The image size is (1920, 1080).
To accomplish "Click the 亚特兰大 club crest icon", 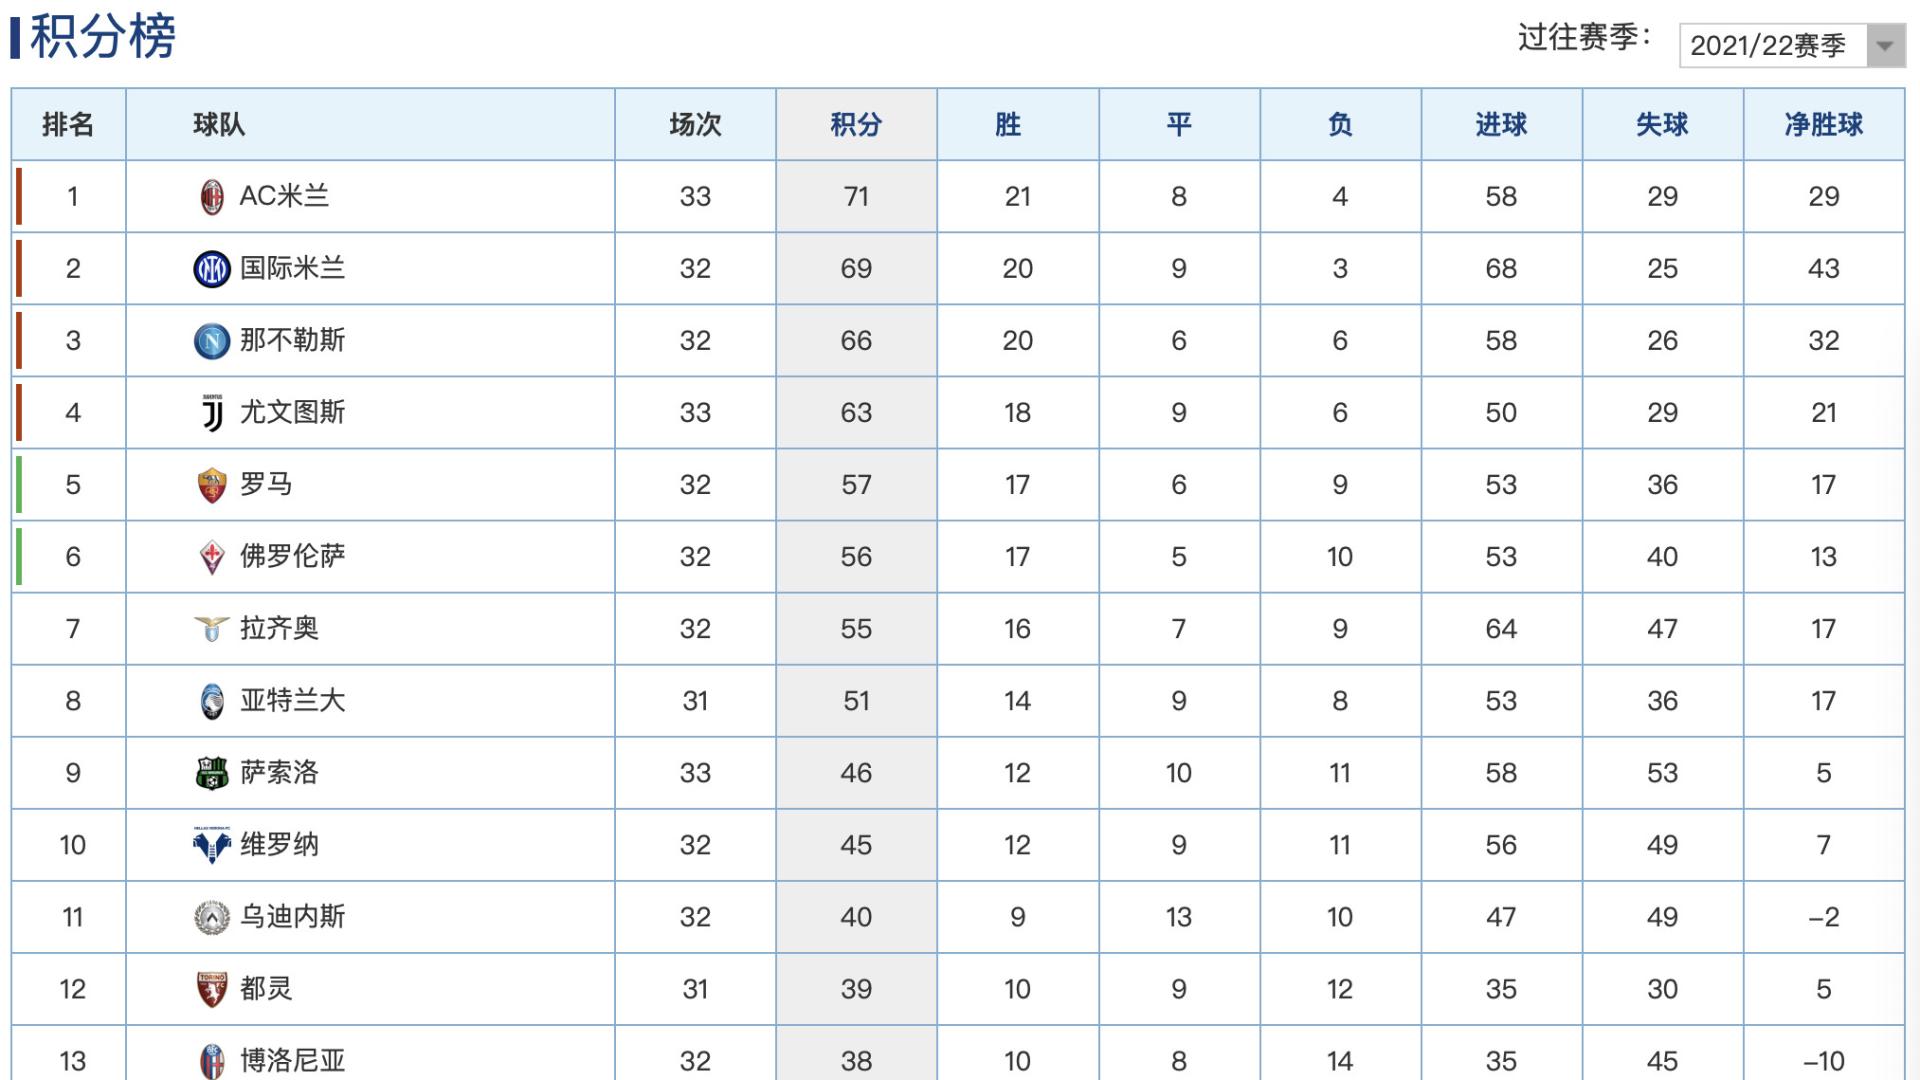I will 212,701.
